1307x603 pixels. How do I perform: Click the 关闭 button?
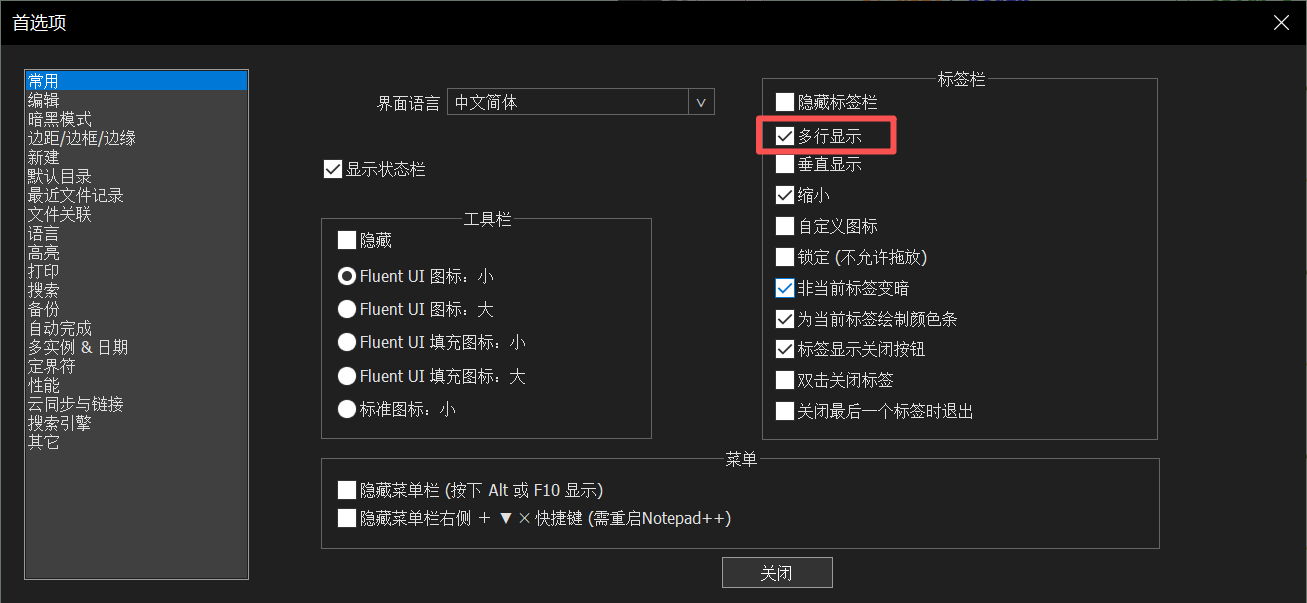(777, 573)
